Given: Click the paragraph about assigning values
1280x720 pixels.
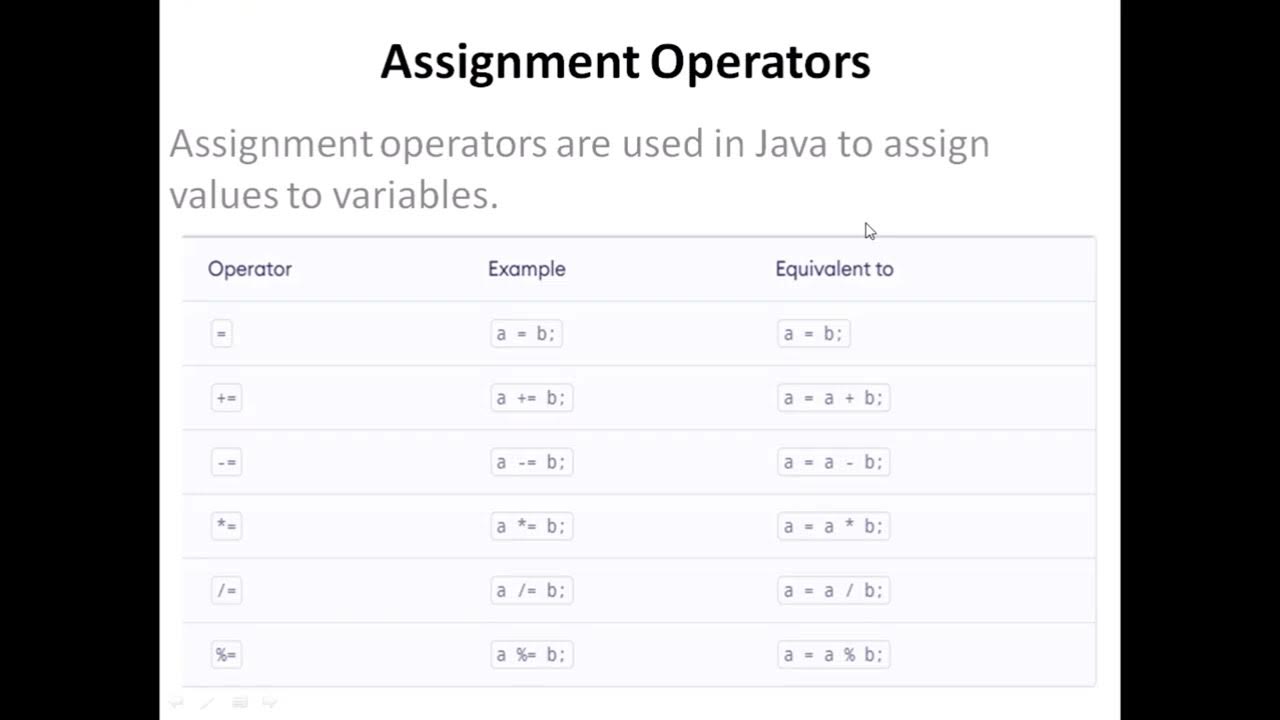Looking at the screenshot, I should point(579,169).
